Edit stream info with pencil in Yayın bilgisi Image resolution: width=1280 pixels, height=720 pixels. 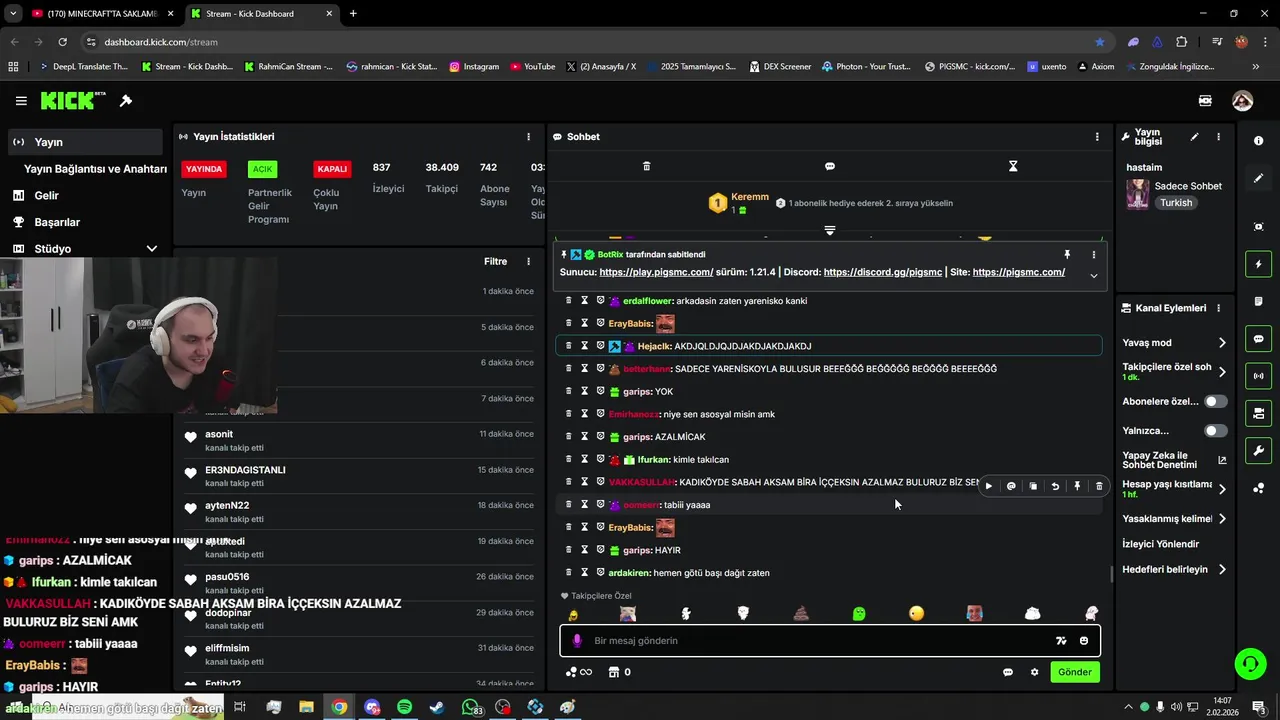1194,137
